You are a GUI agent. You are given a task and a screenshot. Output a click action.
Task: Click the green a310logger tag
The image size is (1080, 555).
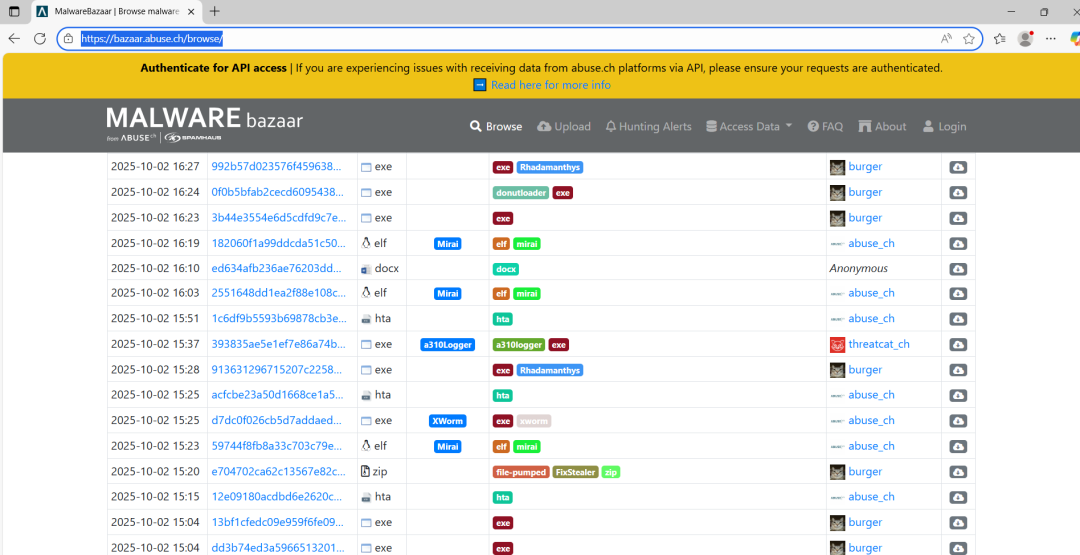click(x=519, y=345)
